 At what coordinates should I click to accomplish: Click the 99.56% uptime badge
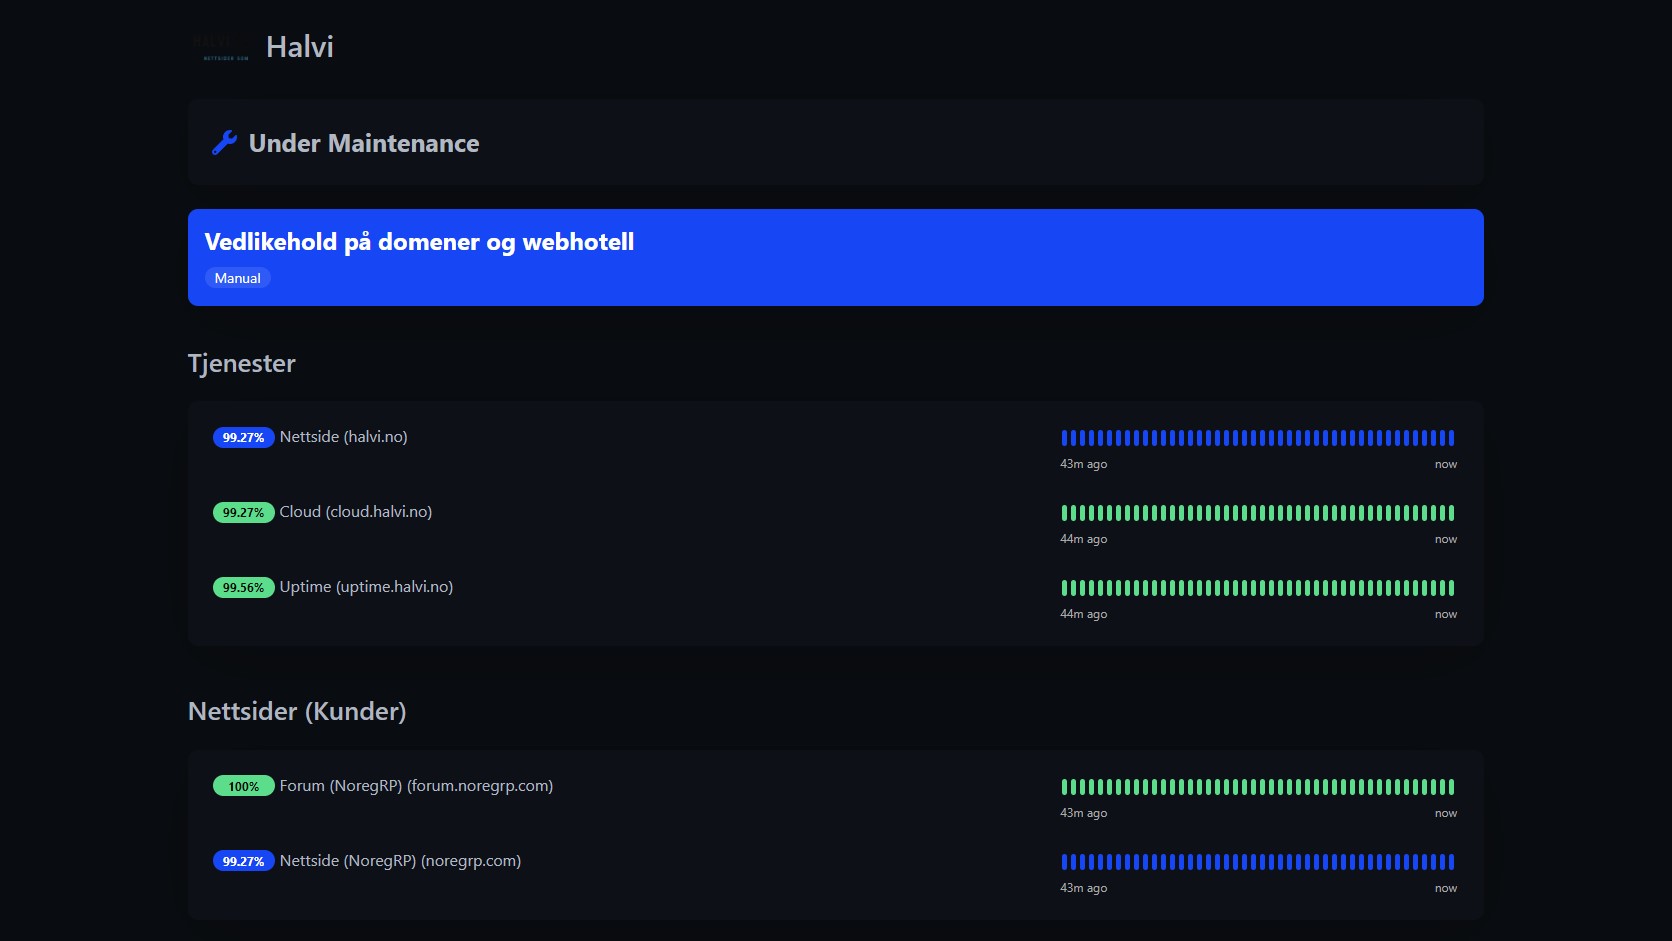[x=243, y=588]
